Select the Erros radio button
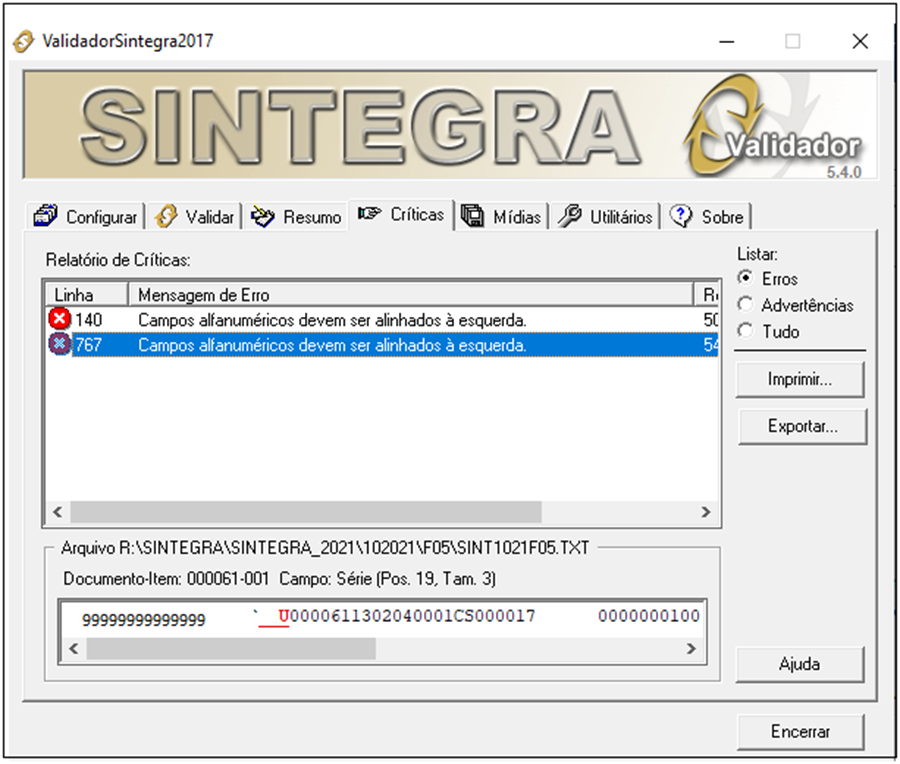This screenshot has height=764, width=900. pos(745,278)
